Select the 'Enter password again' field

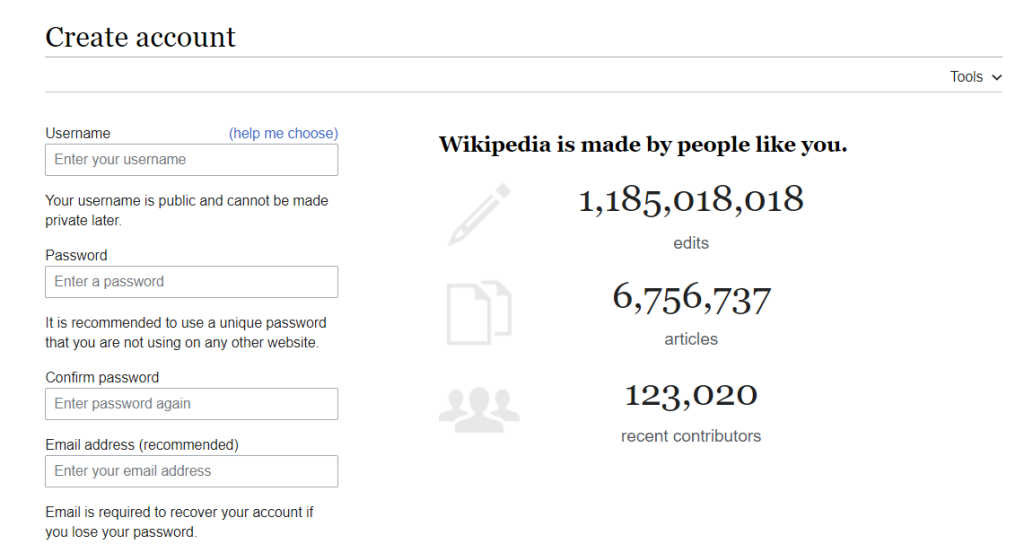191,404
